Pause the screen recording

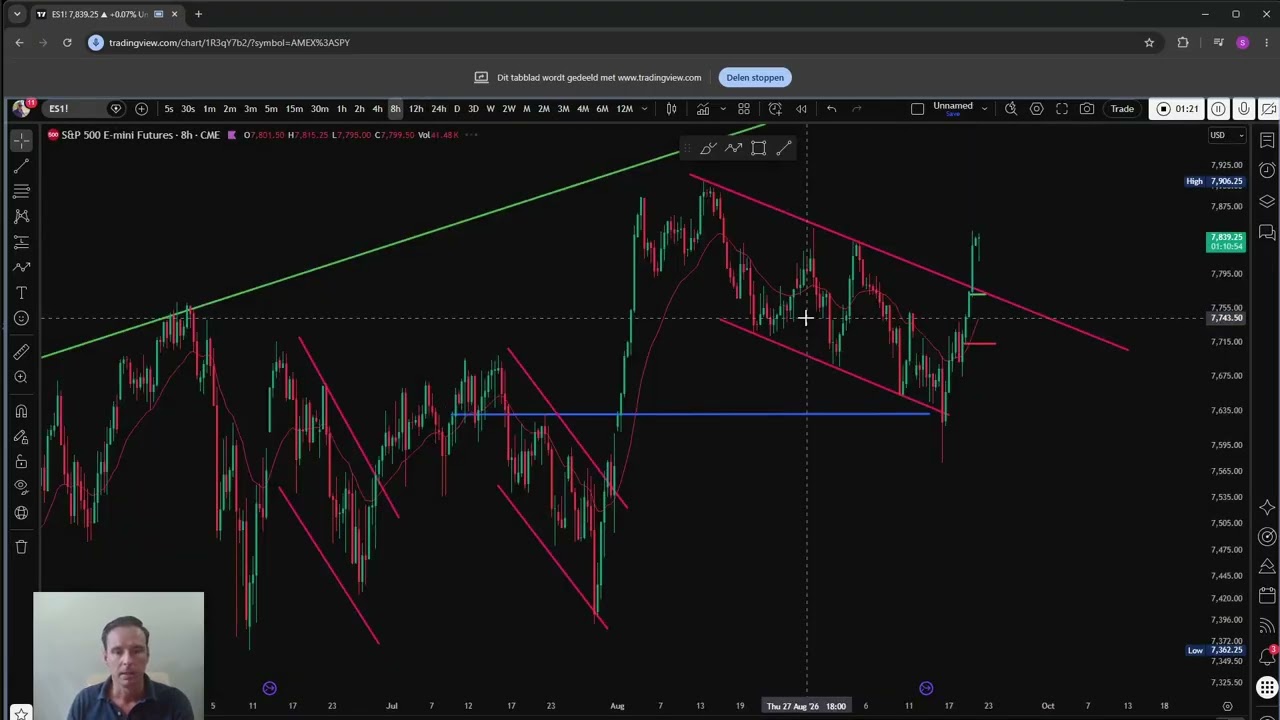pyautogui.click(x=1218, y=108)
